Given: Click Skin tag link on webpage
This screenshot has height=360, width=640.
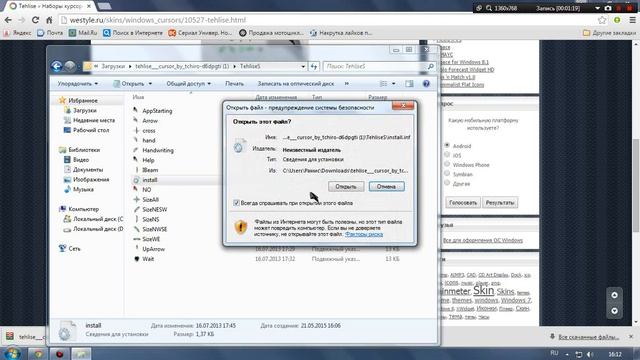Looking at the screenshot, I should (483, 291).
